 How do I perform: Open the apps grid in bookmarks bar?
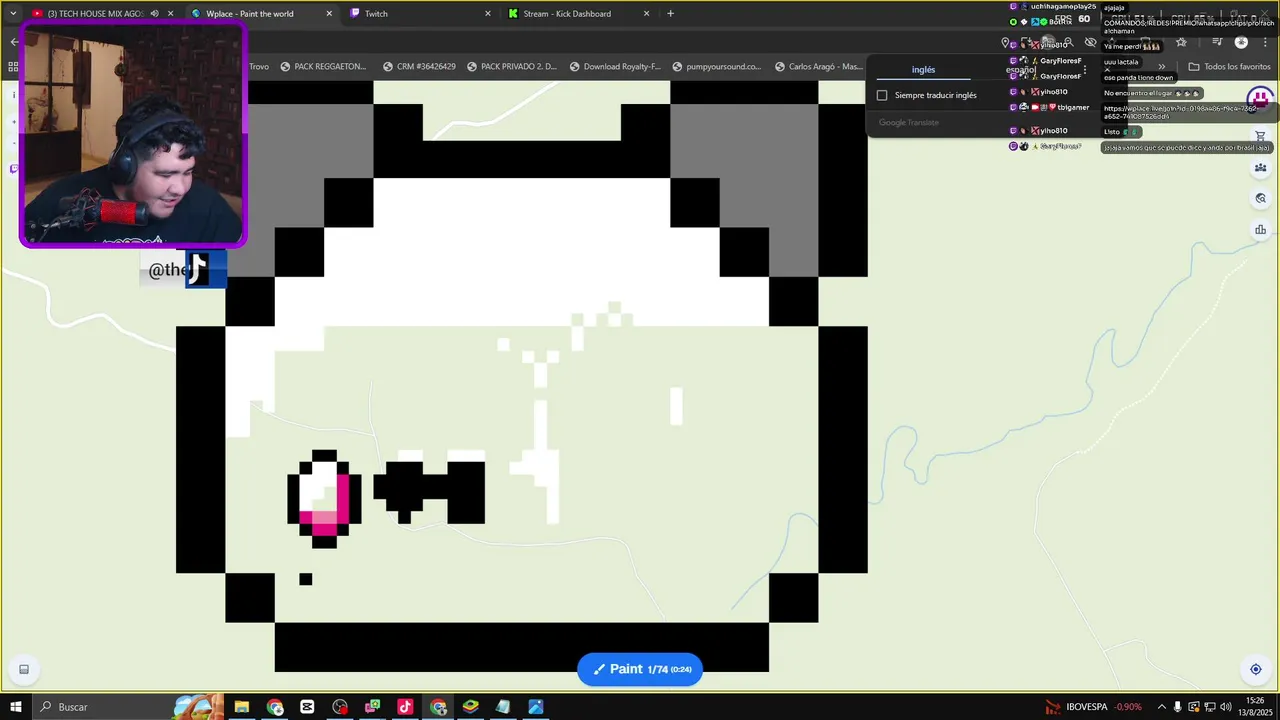[x=13, y=67]
